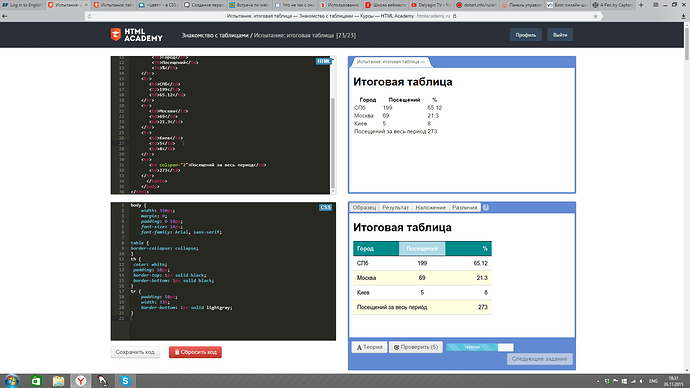Reset the code with Сбросить код
This screenshot has height=388, width=690.
point(195,352)
